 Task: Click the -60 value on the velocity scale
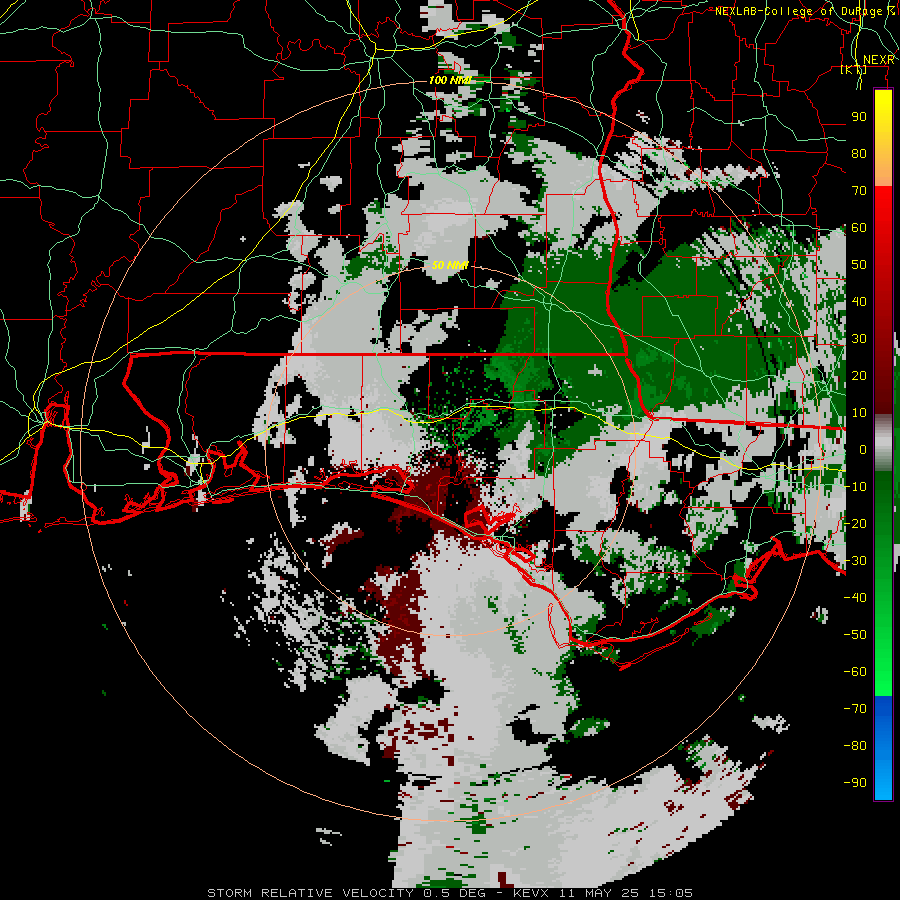click(855, 672)
